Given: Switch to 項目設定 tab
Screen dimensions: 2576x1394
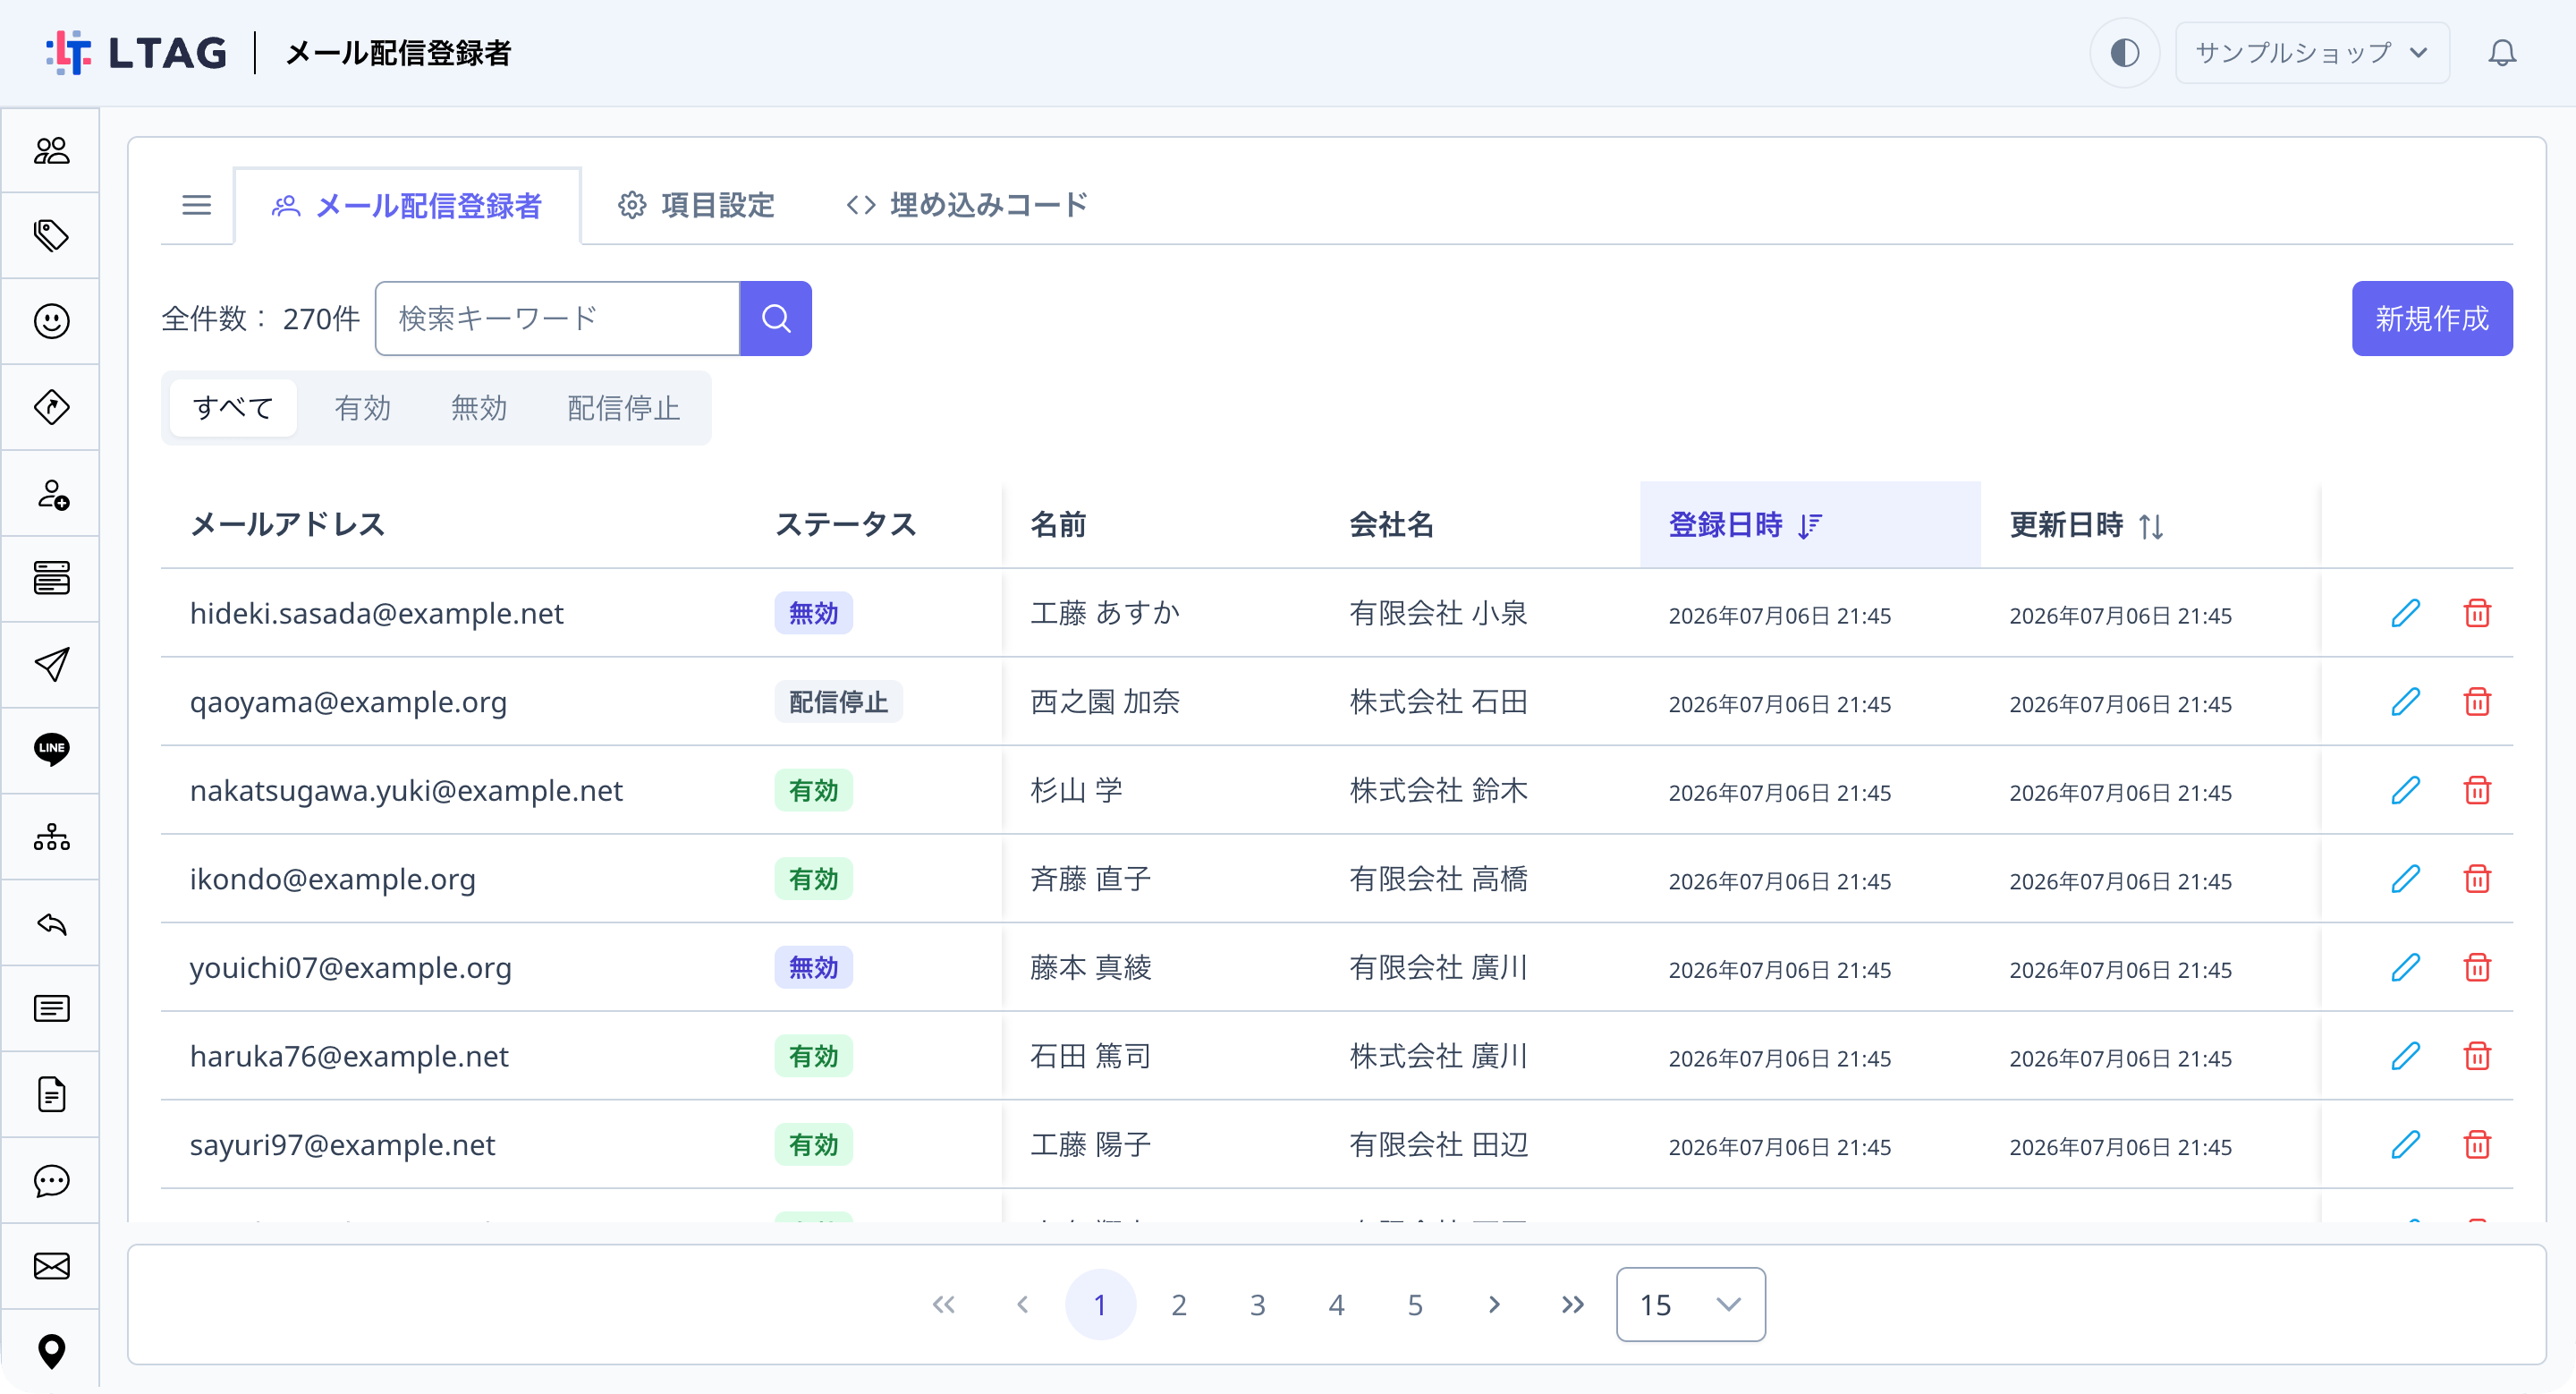Looking at the screenshot, I should (x=696, y=206).
